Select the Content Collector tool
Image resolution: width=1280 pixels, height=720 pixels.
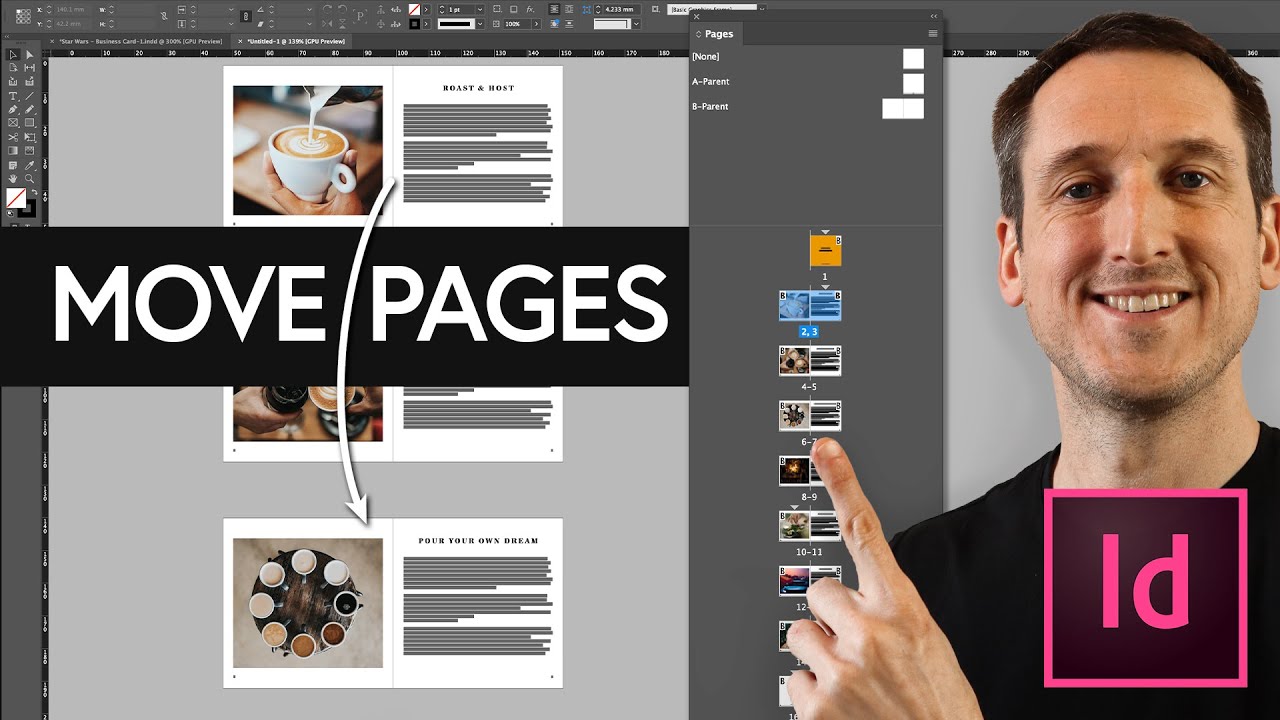point(13,81)
